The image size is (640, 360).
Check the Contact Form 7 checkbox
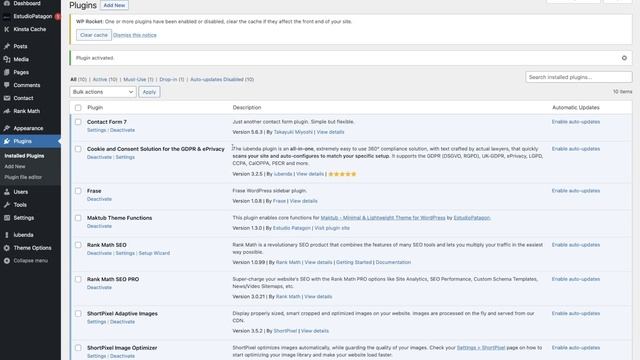pos(78,122)
